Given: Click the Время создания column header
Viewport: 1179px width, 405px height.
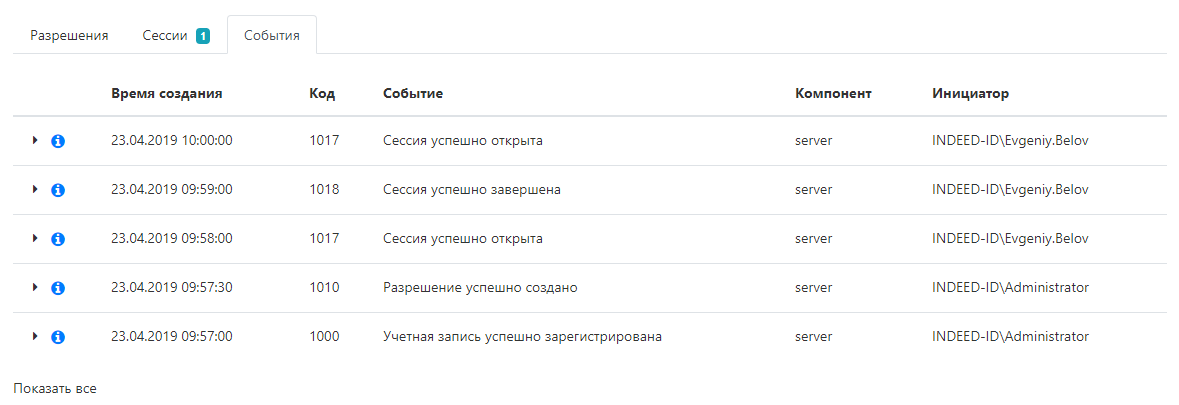Looking at the screenshot, I should pos(167,93).
